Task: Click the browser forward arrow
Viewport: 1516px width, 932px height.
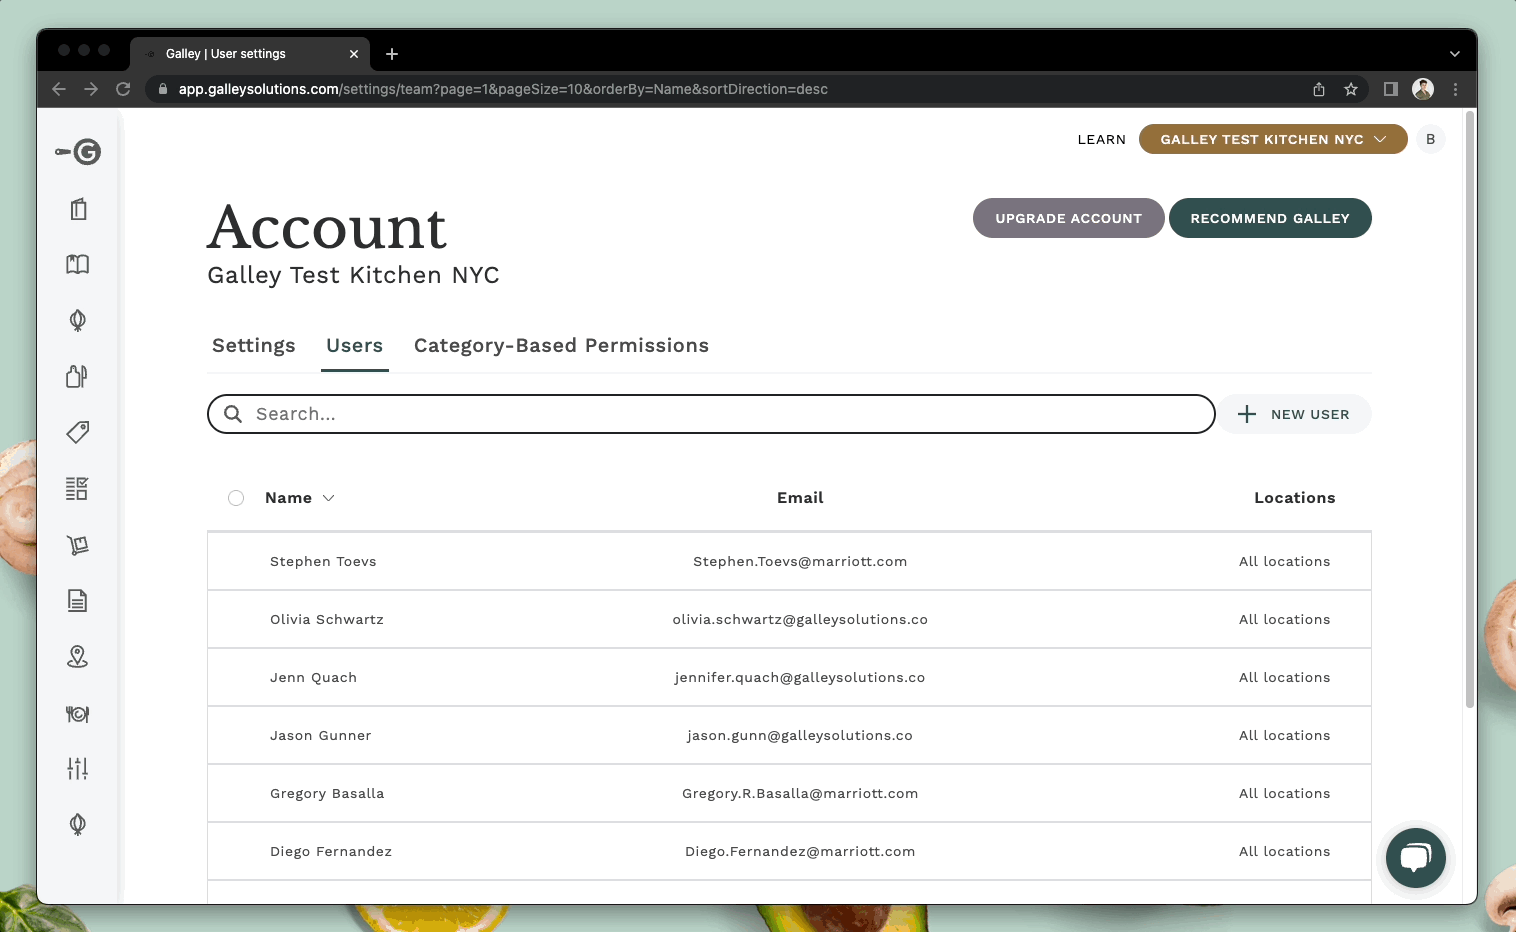Action: (x=91, y=89)
